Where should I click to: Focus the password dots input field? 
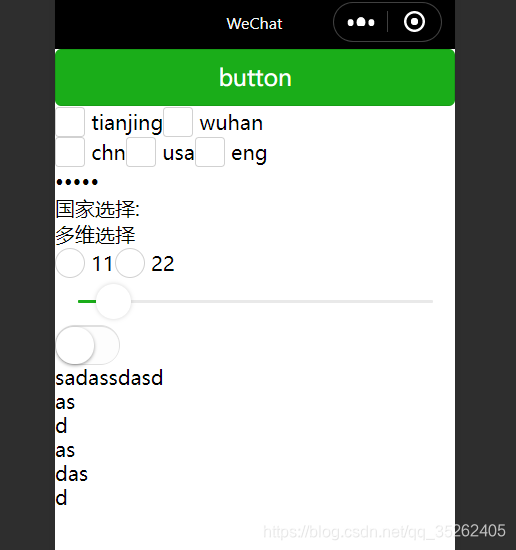255,182
